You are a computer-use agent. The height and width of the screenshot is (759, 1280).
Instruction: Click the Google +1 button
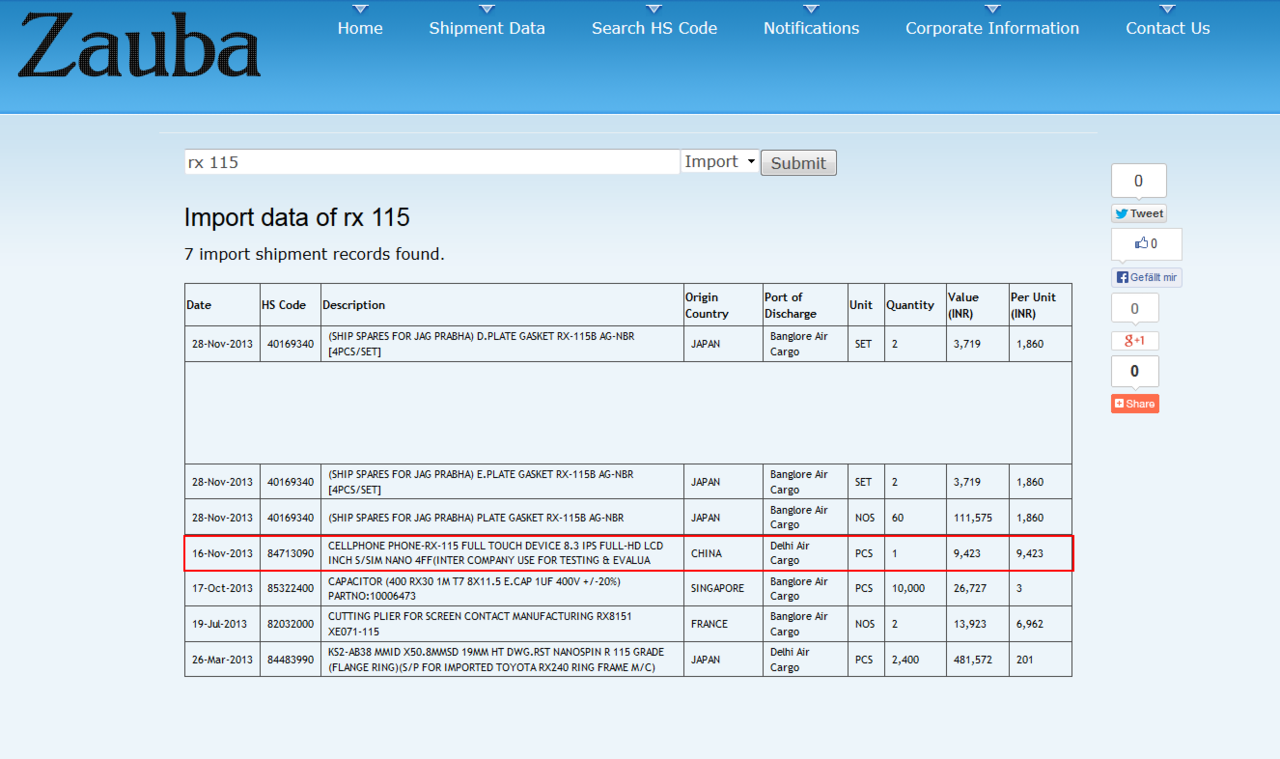point(1135,341)
